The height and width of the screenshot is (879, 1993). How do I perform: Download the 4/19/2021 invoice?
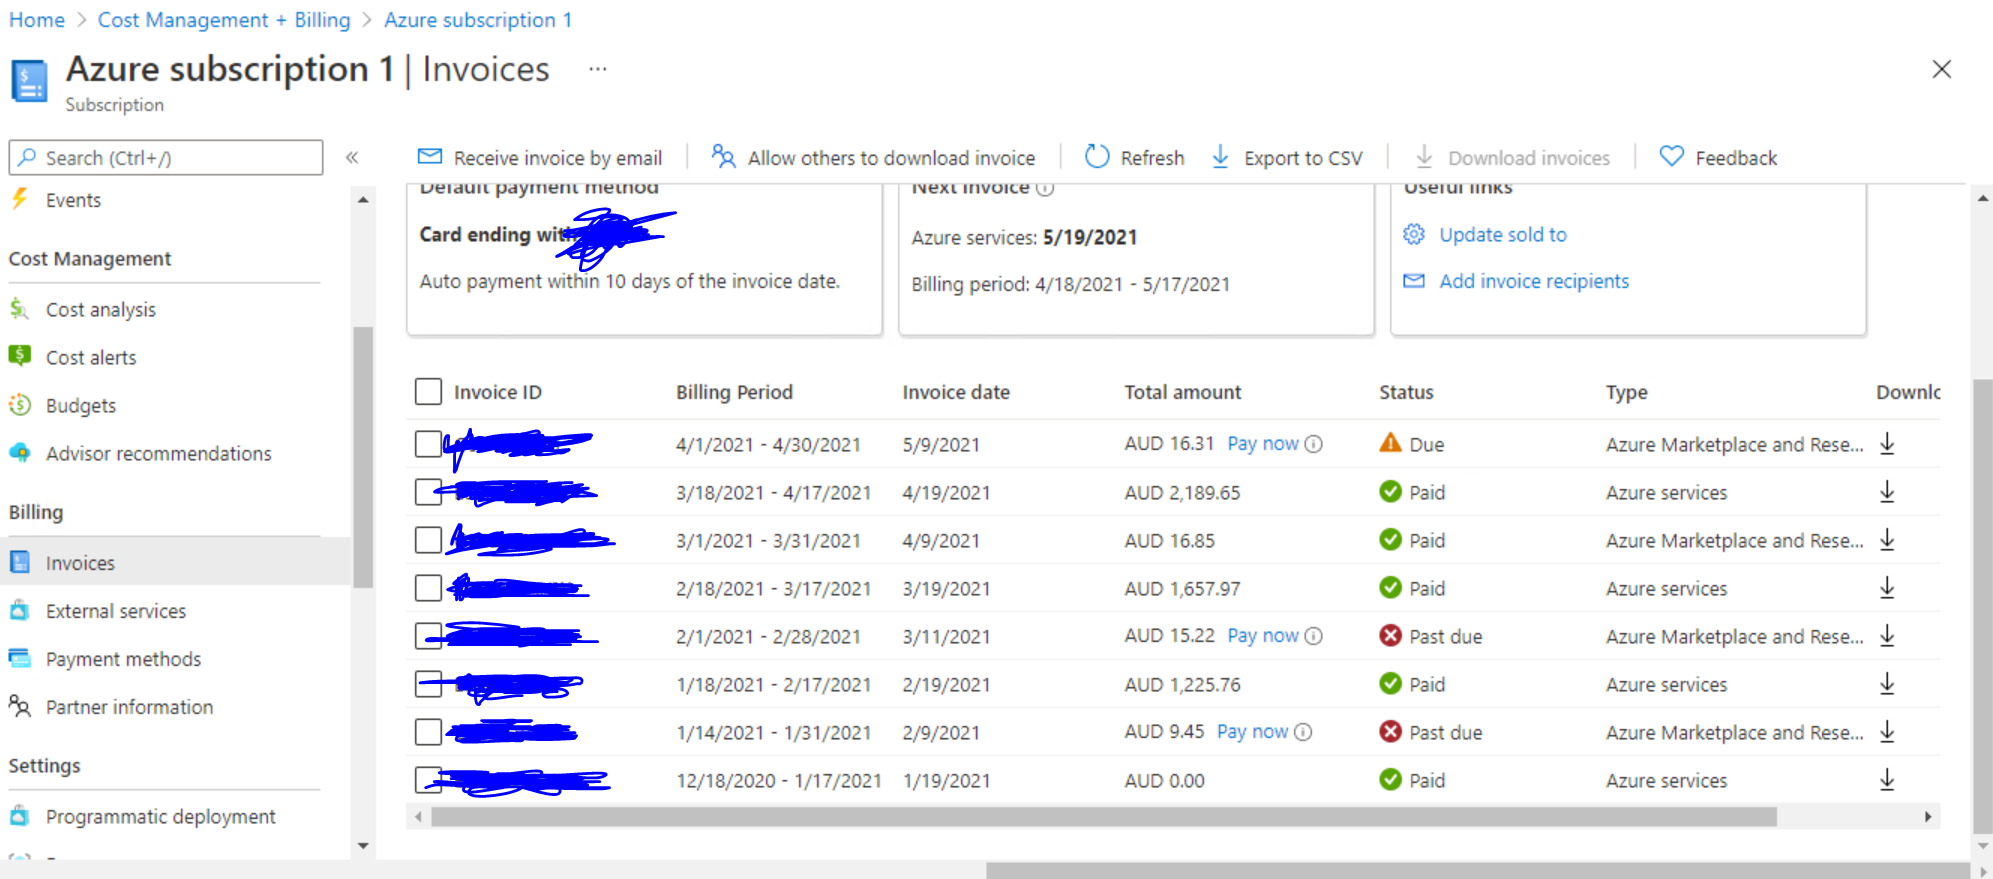1887,492
